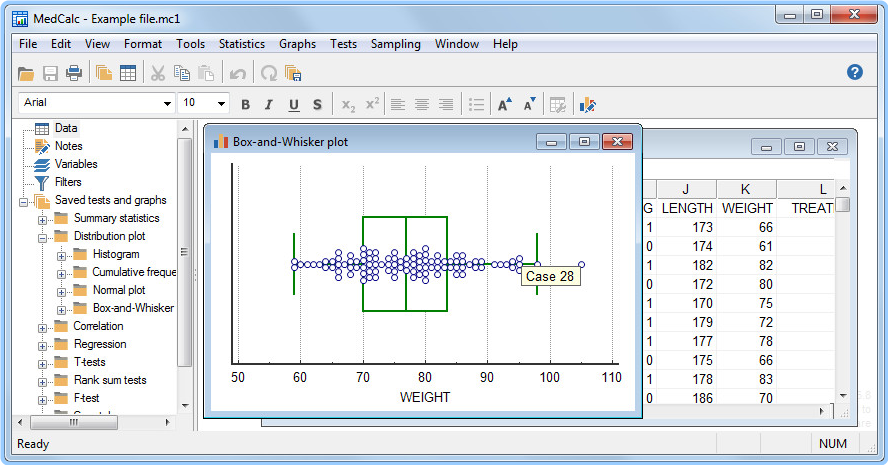This screenshot has height=465, width=888.
Task: Repeat the test with the circular arrow icon
Action: pyautogui.click(x=269, y=73)
